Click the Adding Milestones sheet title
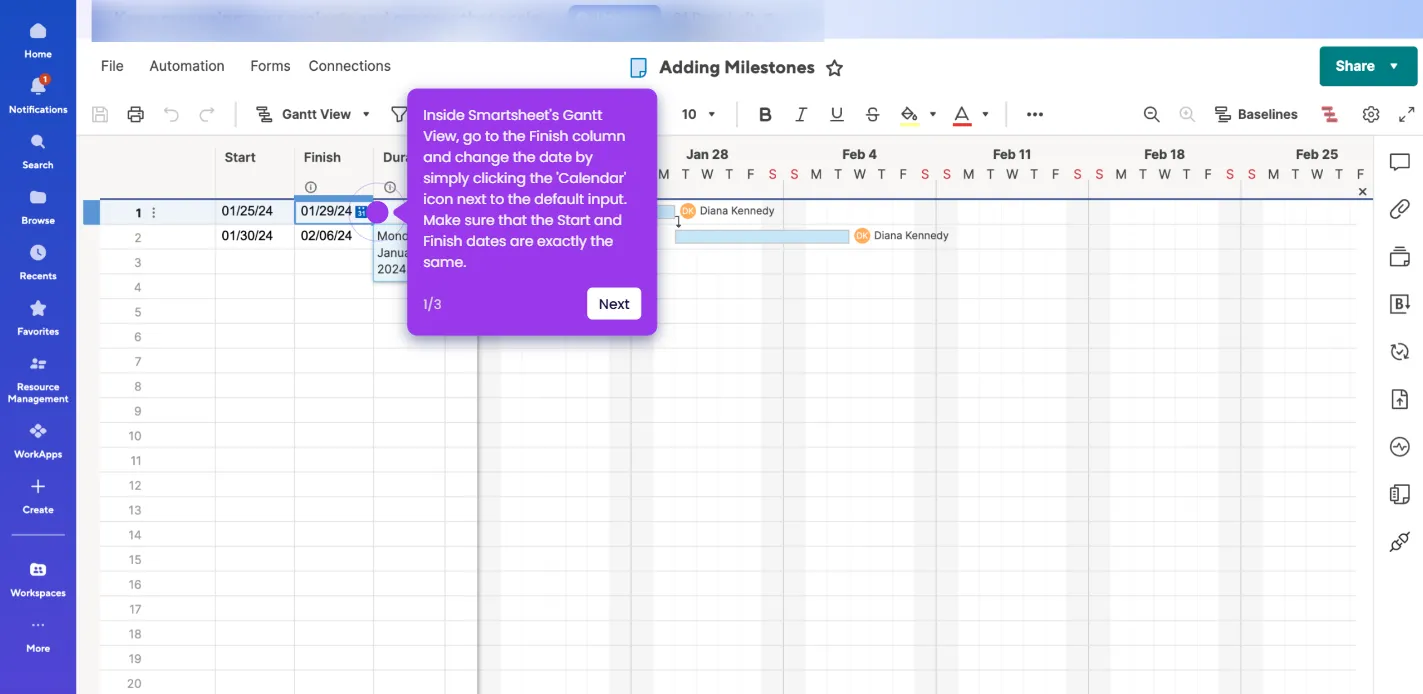The height and width of the screenshot is (694, 1423). [737, 68]
